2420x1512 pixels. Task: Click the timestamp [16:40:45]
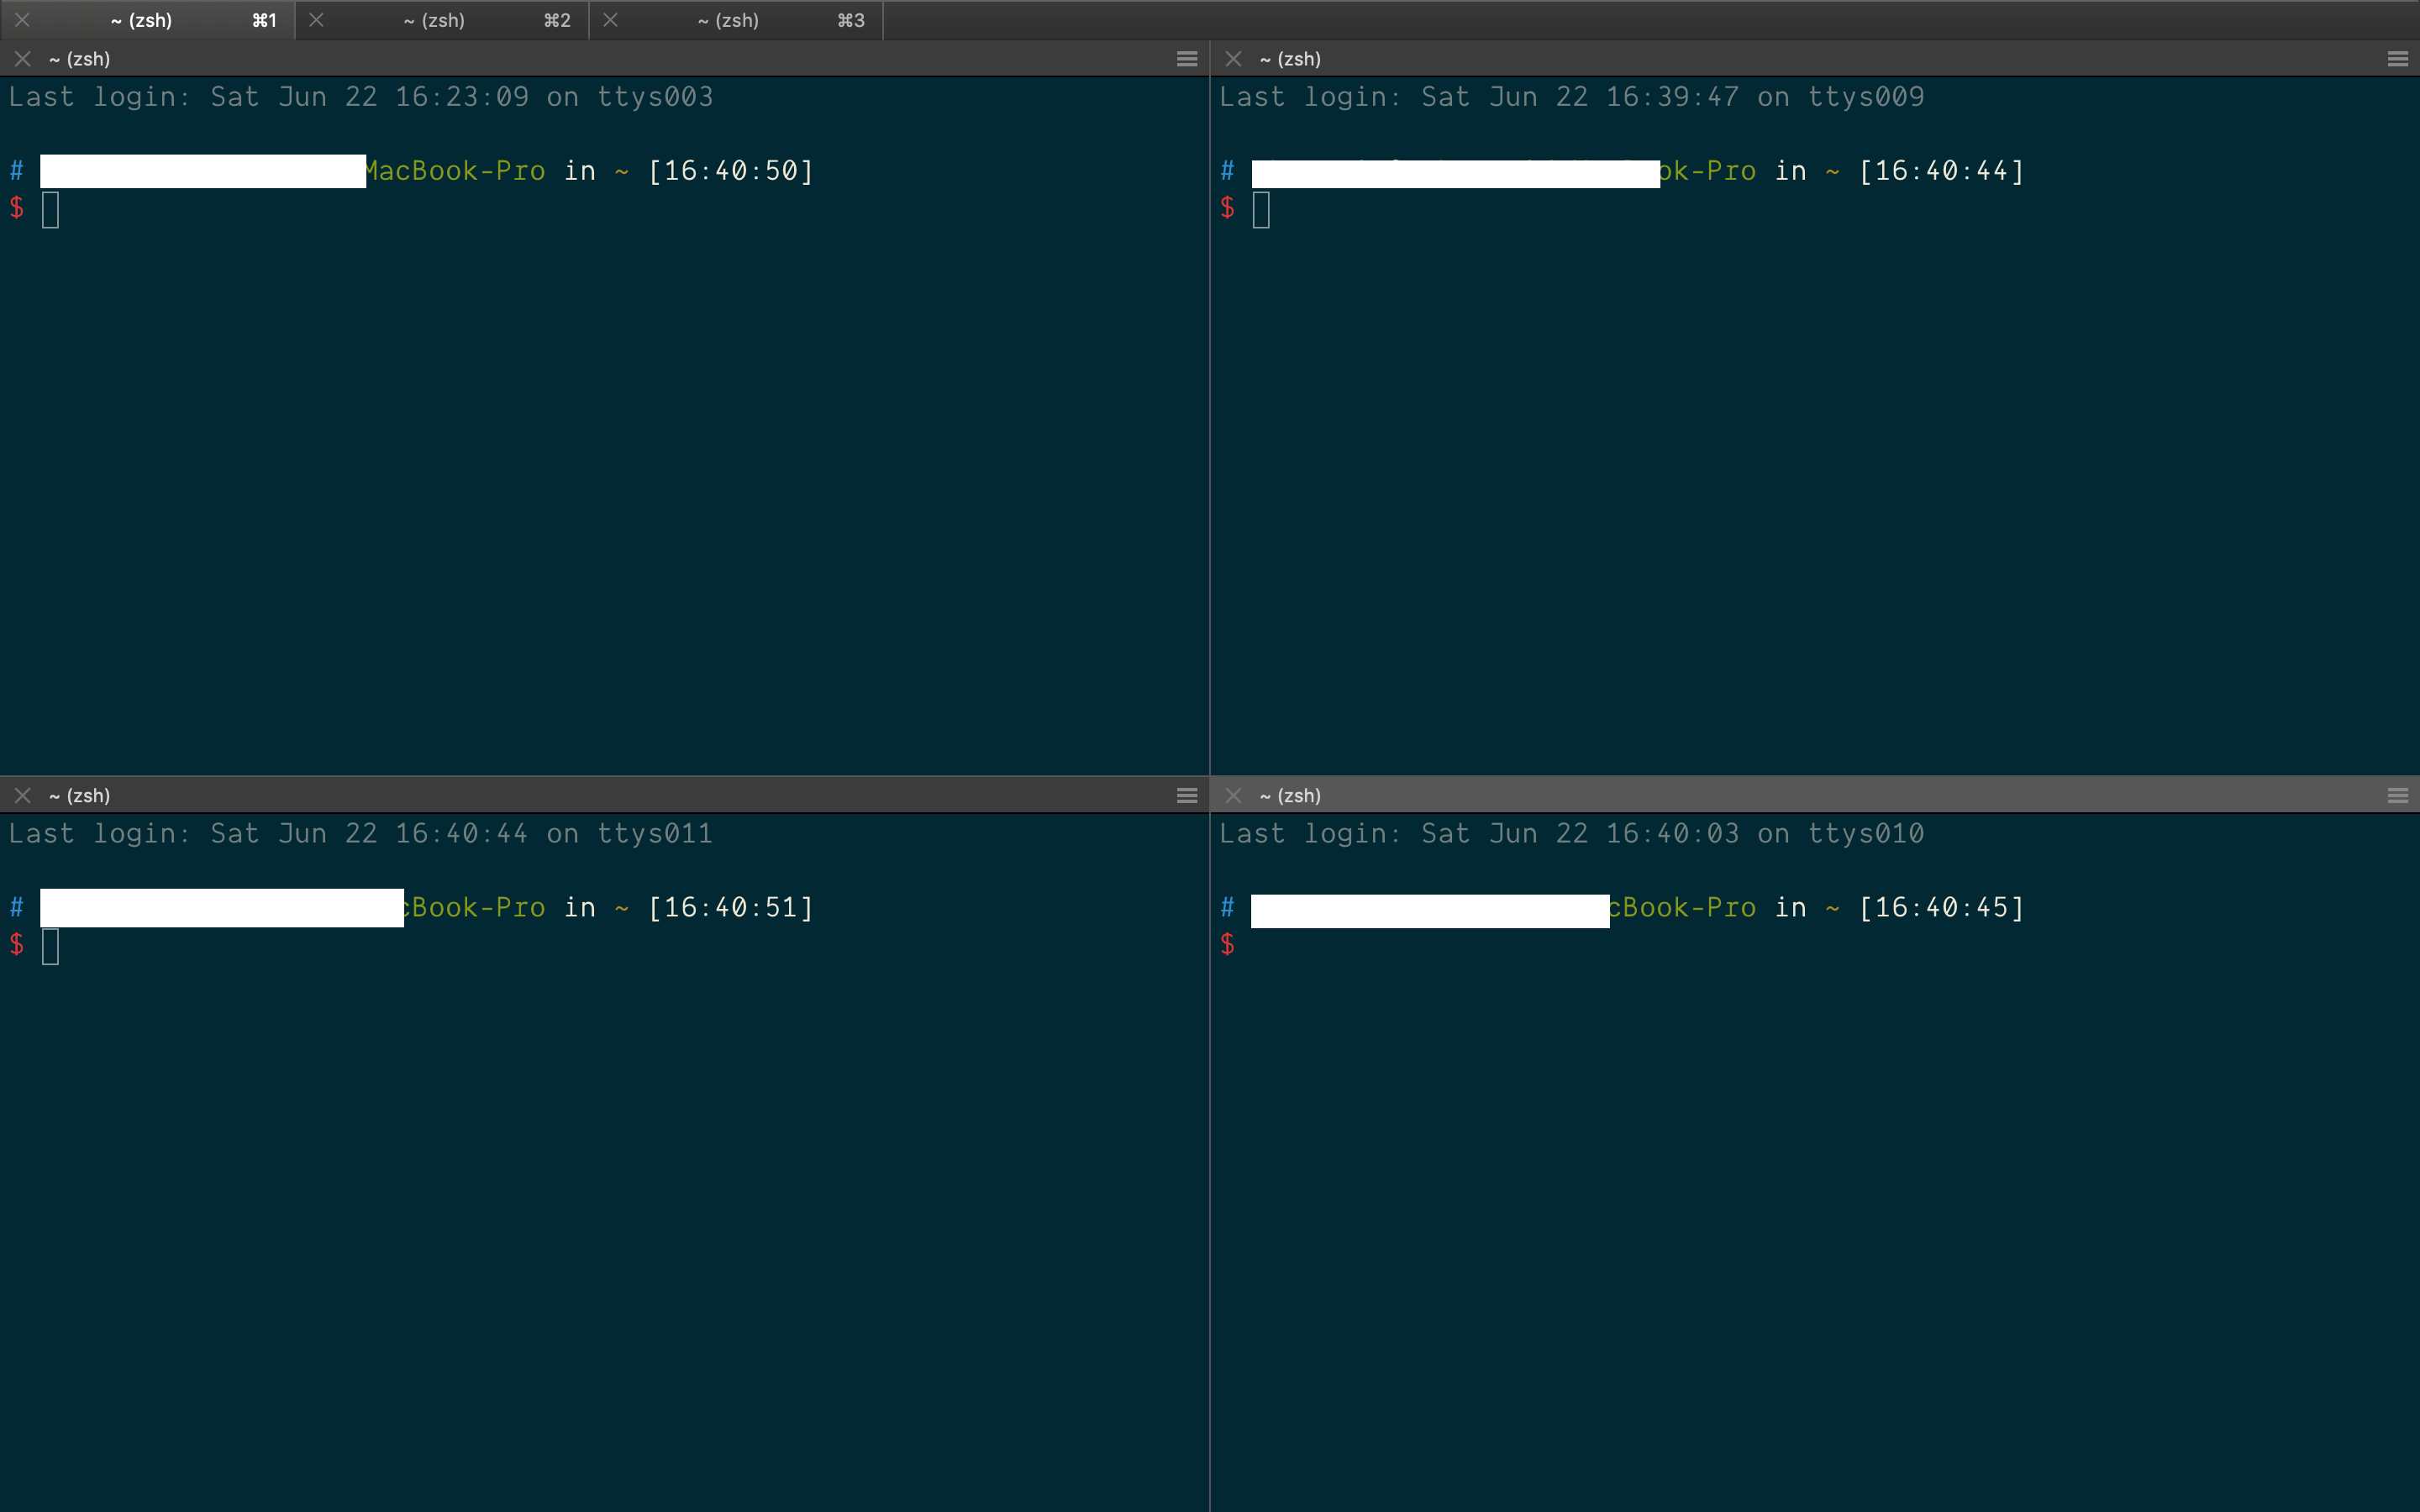[x=1942, y=907]
